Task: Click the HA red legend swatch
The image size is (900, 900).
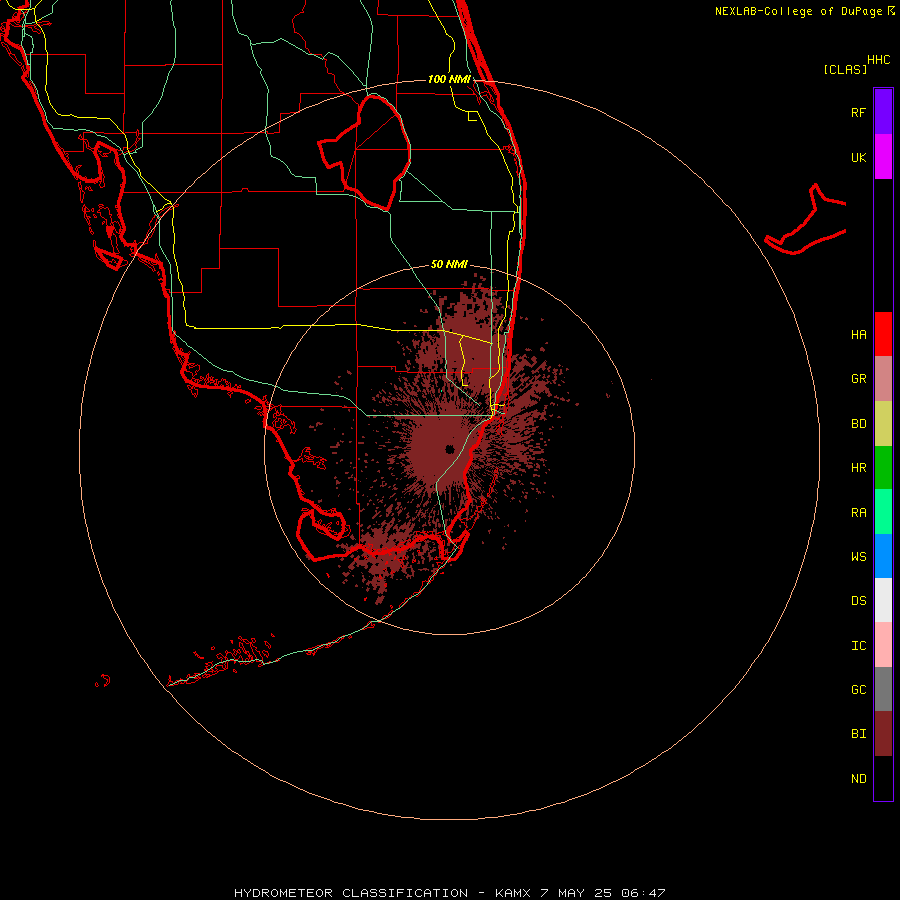Action: (x=883, y=334)
